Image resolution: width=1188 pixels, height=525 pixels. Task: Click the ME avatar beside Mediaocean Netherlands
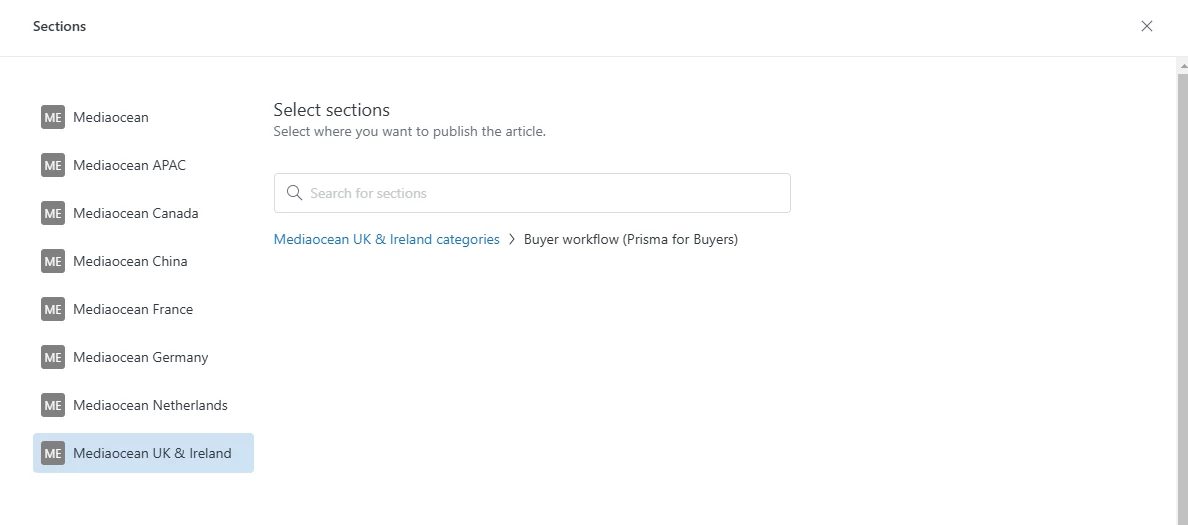53,405
